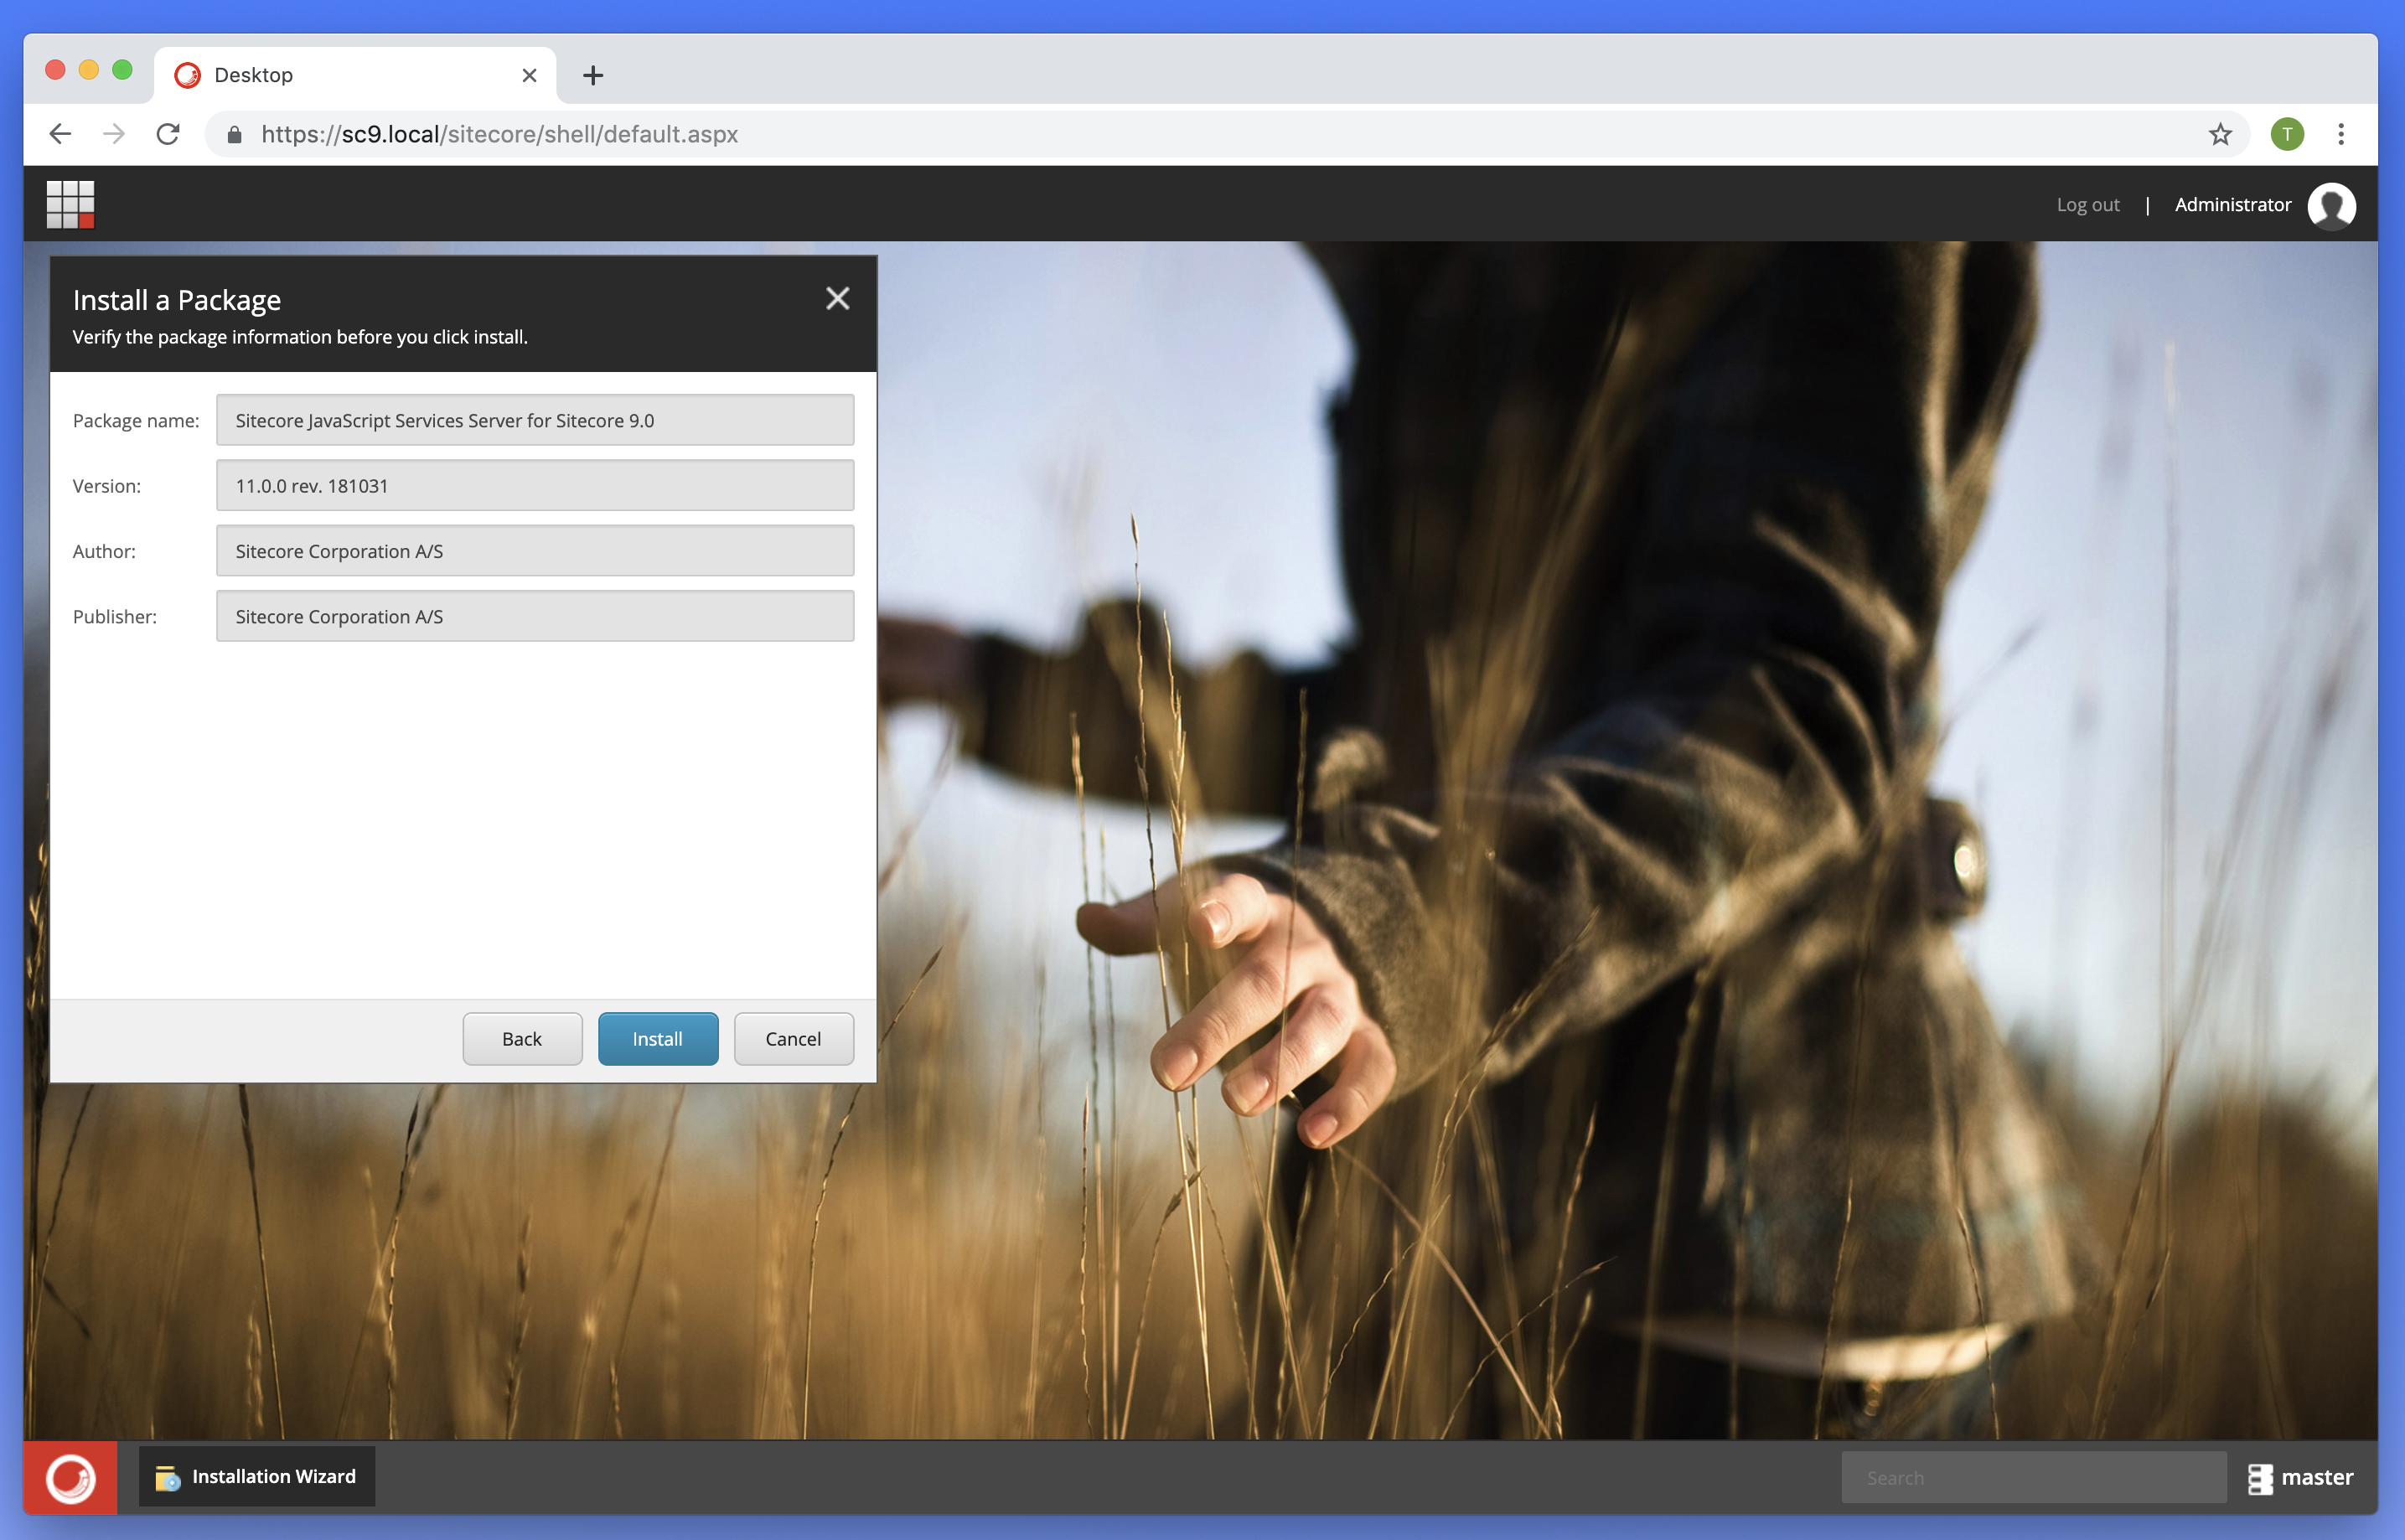Image resolution: width=2405 pixels, height=1540 pixels.
Task: Log out of Sitecore
Action: coord(2088,205)
